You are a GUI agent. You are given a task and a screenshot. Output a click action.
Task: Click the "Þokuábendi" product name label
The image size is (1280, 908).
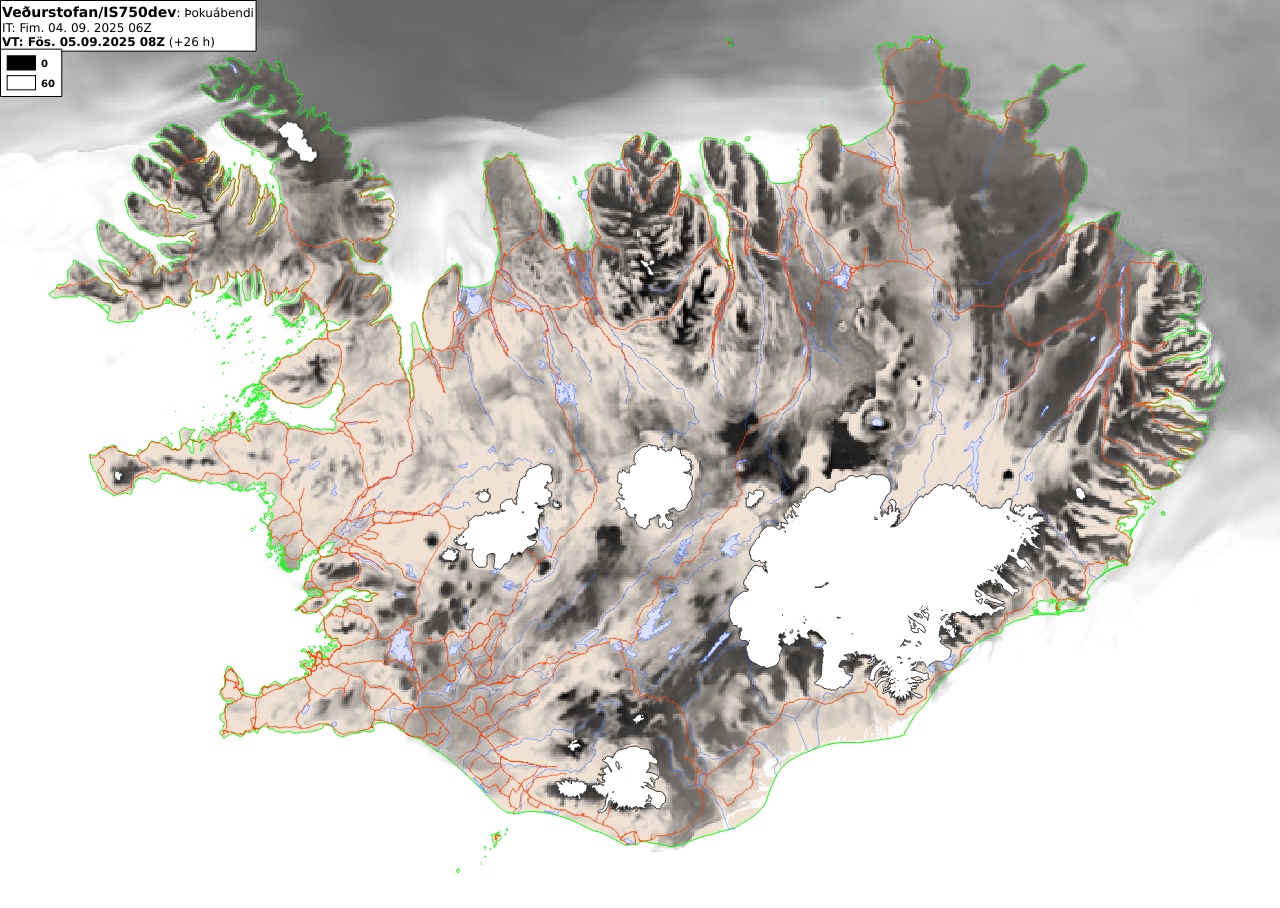218,13
